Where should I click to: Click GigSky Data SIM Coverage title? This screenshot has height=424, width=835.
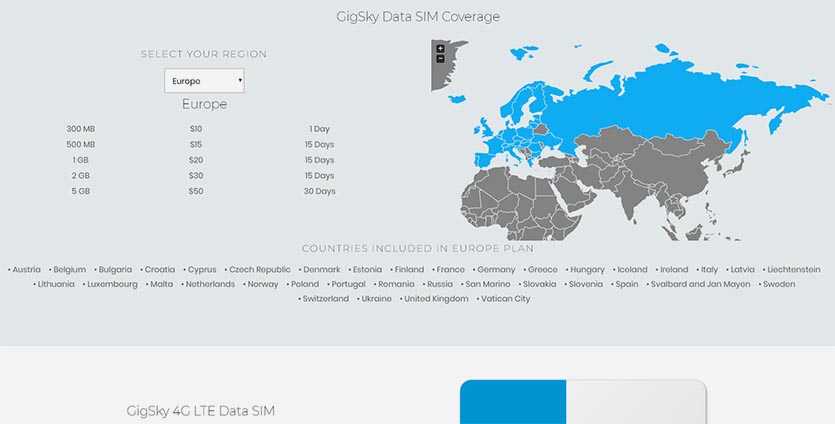click(418, 17)
